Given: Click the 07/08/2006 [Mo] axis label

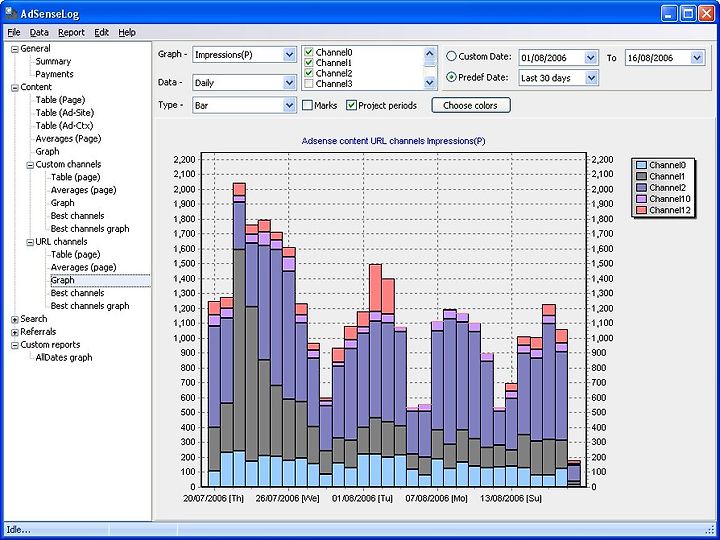Looking at the screenshot, I should click(x=436, y=499).
